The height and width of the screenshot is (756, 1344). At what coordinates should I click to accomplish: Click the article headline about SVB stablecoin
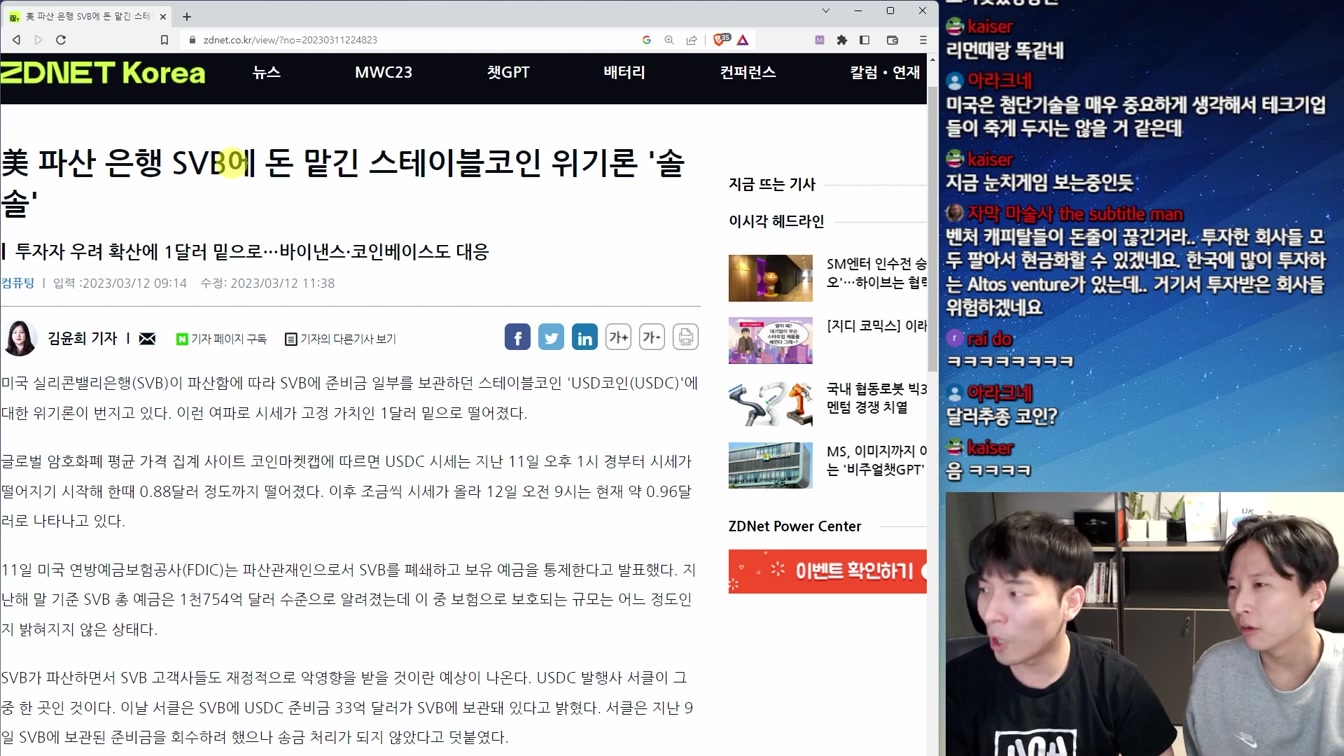[x=343, y=182]
